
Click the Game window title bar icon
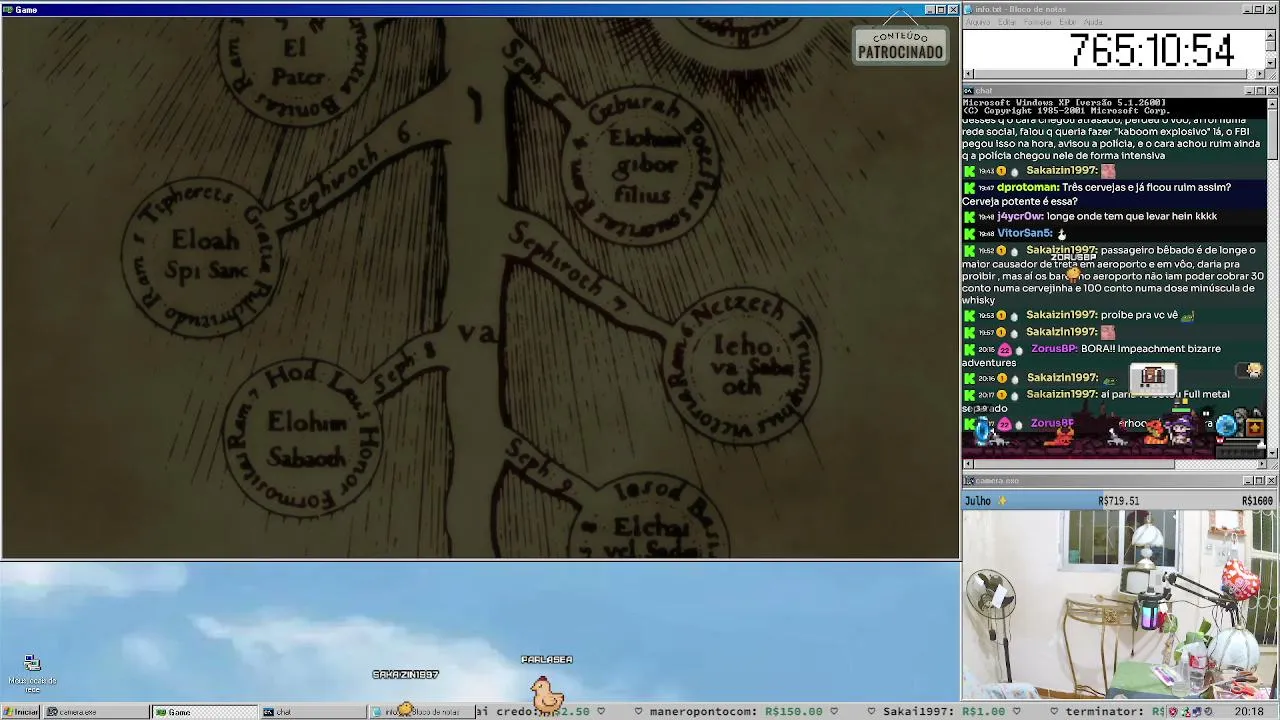(x=8, y=10)
